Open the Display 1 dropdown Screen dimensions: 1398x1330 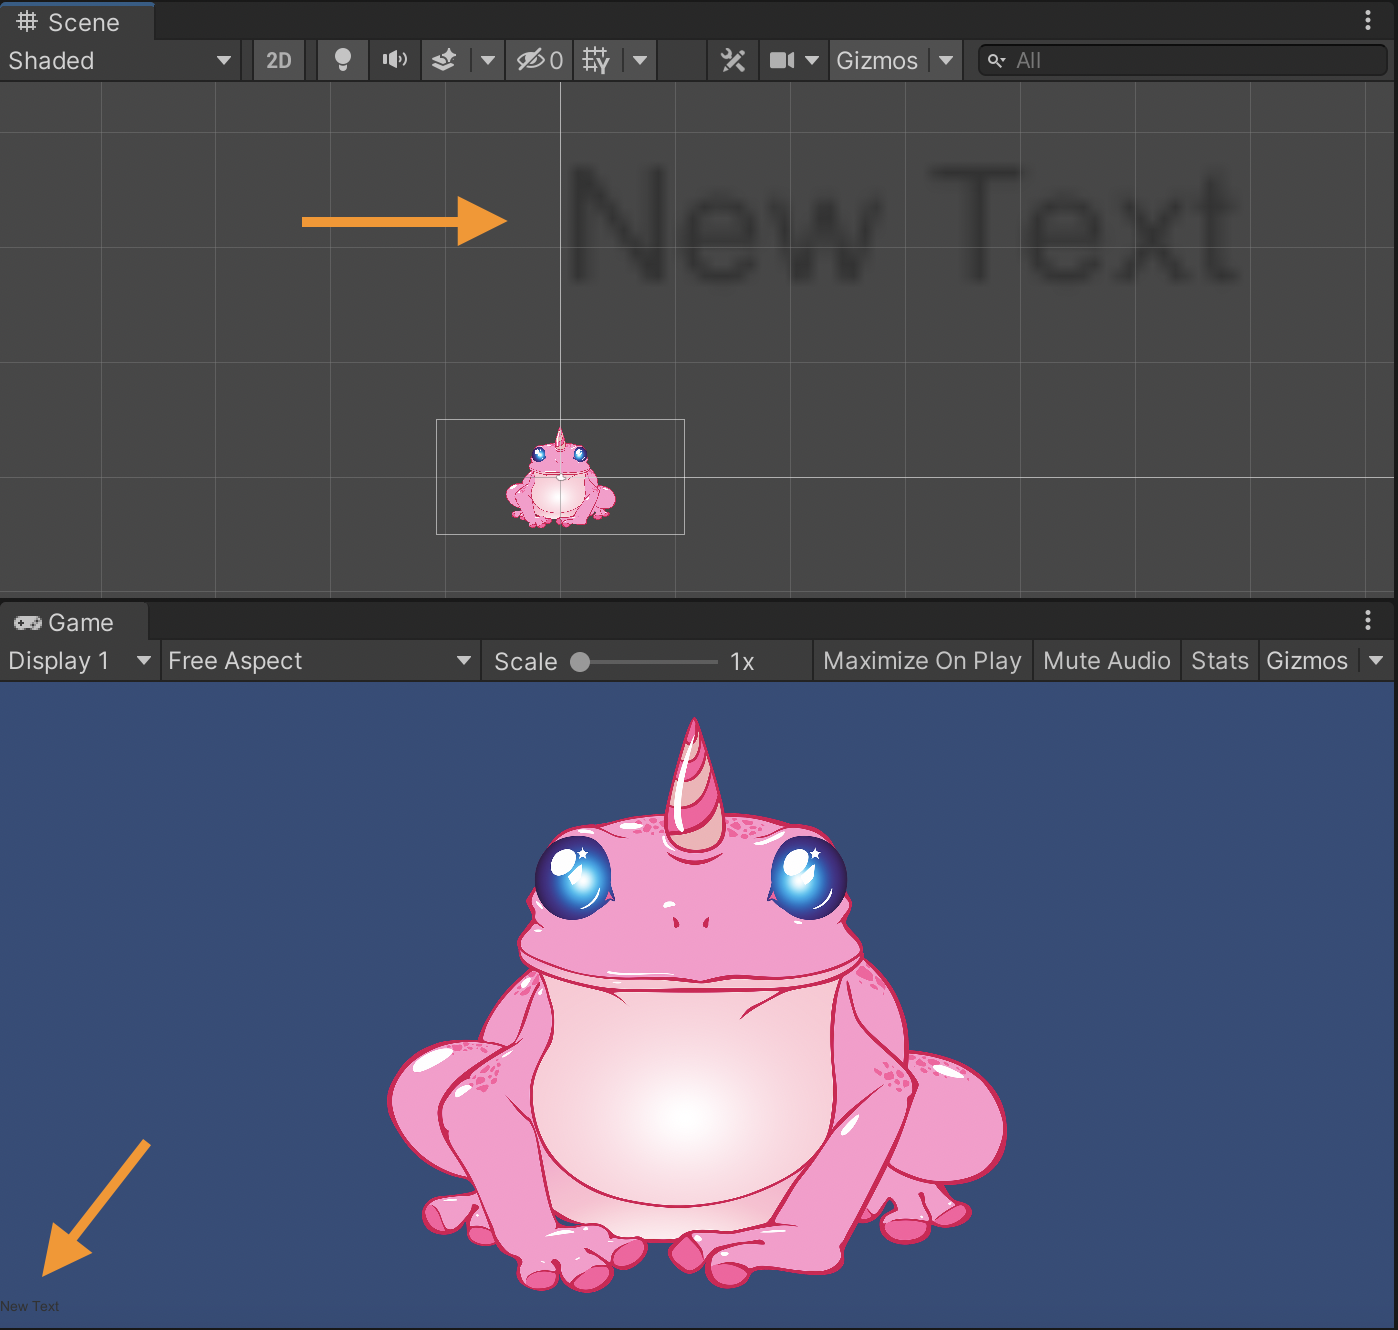click(79, 661)
